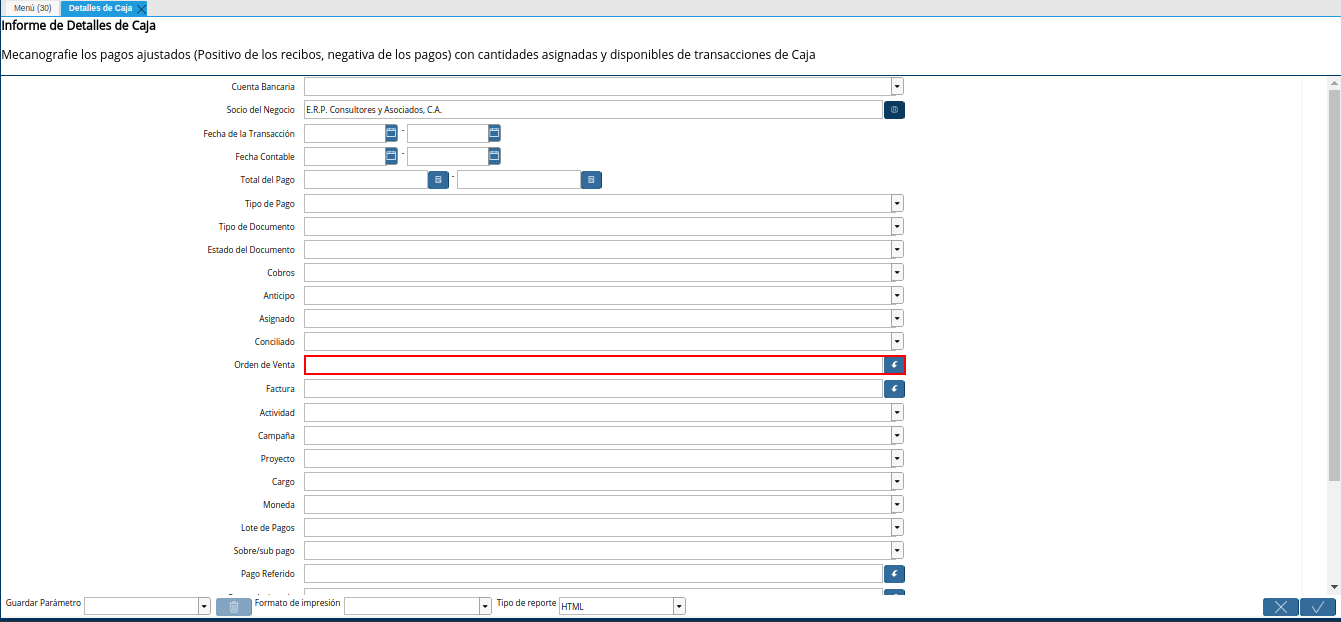Click the first Total del Pago amount field
This screenshot has width=1341, height=622.
[366, 180]
